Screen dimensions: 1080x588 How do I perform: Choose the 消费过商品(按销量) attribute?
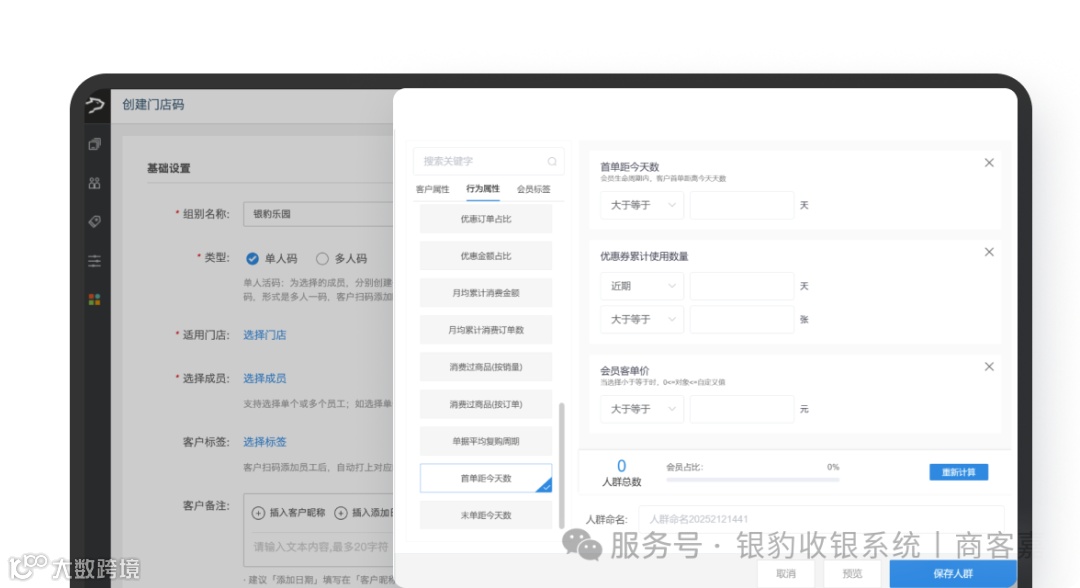[x=486, y=368]
